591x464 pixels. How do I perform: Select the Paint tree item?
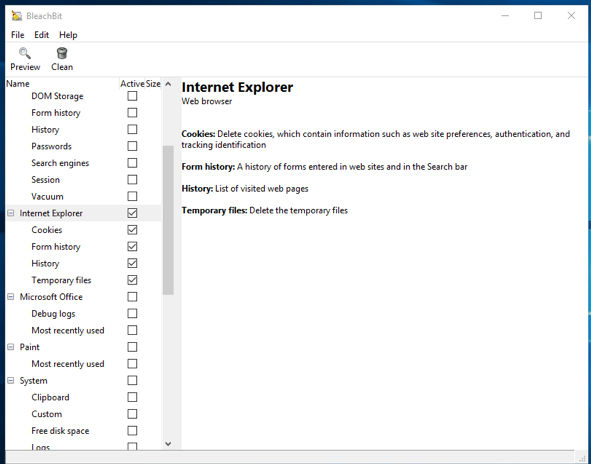pos(29,347)
